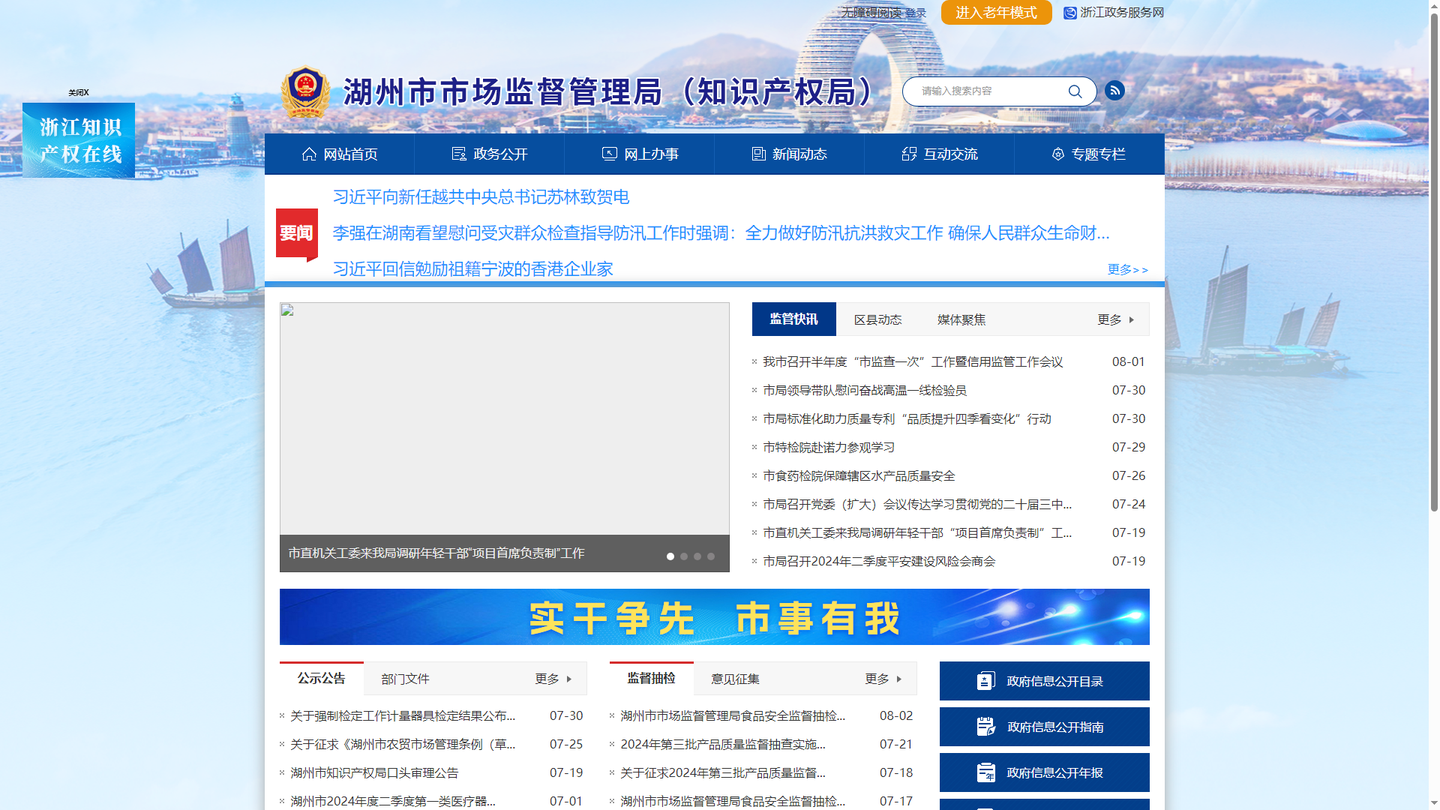Select the first carousel dot
Image resolution: width=1440 pixels, height=810 pixels.
click(670, 556)
